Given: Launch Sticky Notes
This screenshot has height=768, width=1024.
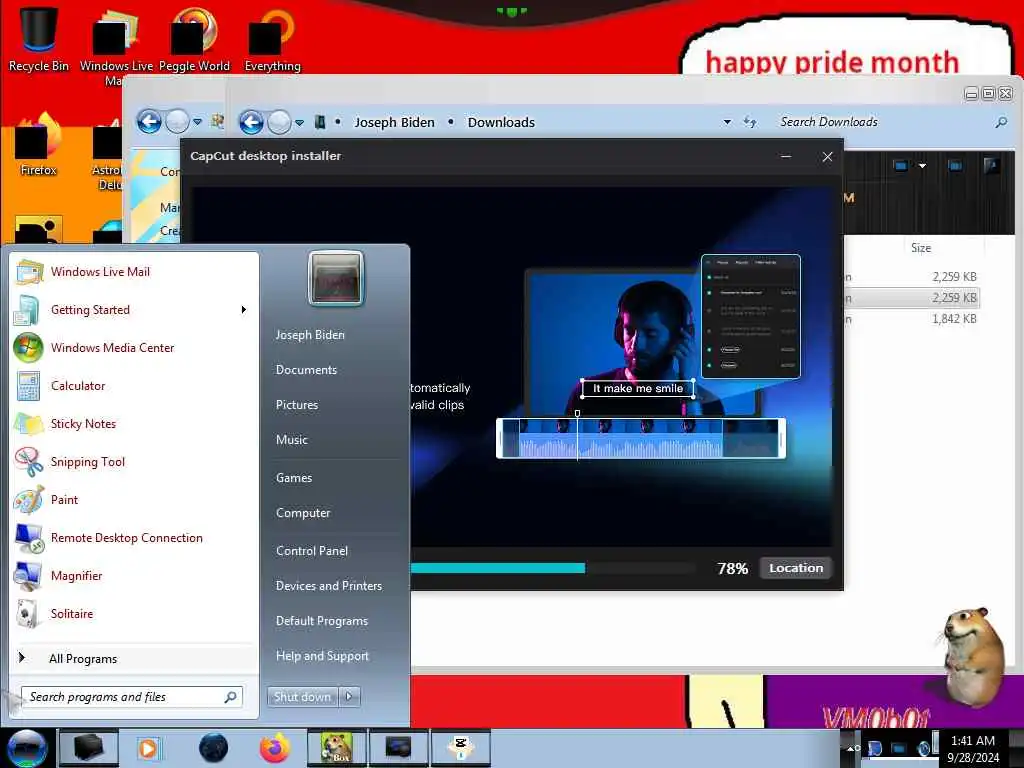Looking at the screenshot, I should (x=135, y=424).
